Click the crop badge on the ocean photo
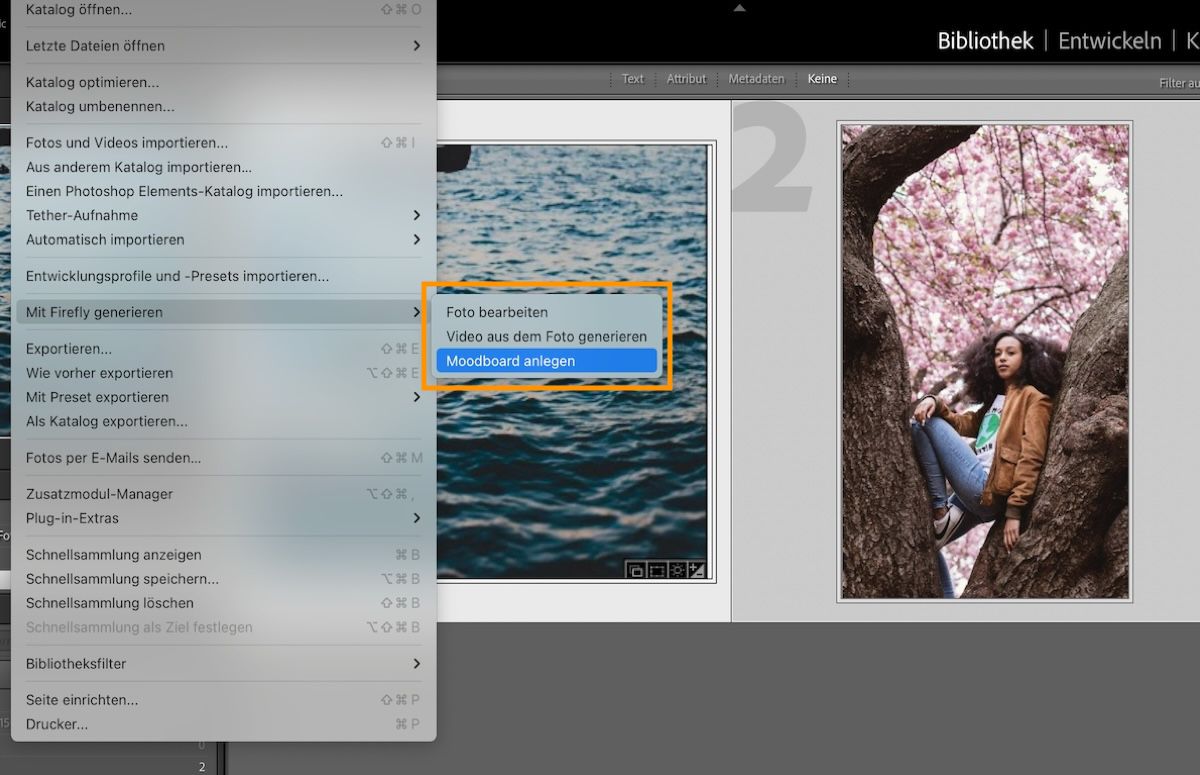 point(656,570)
